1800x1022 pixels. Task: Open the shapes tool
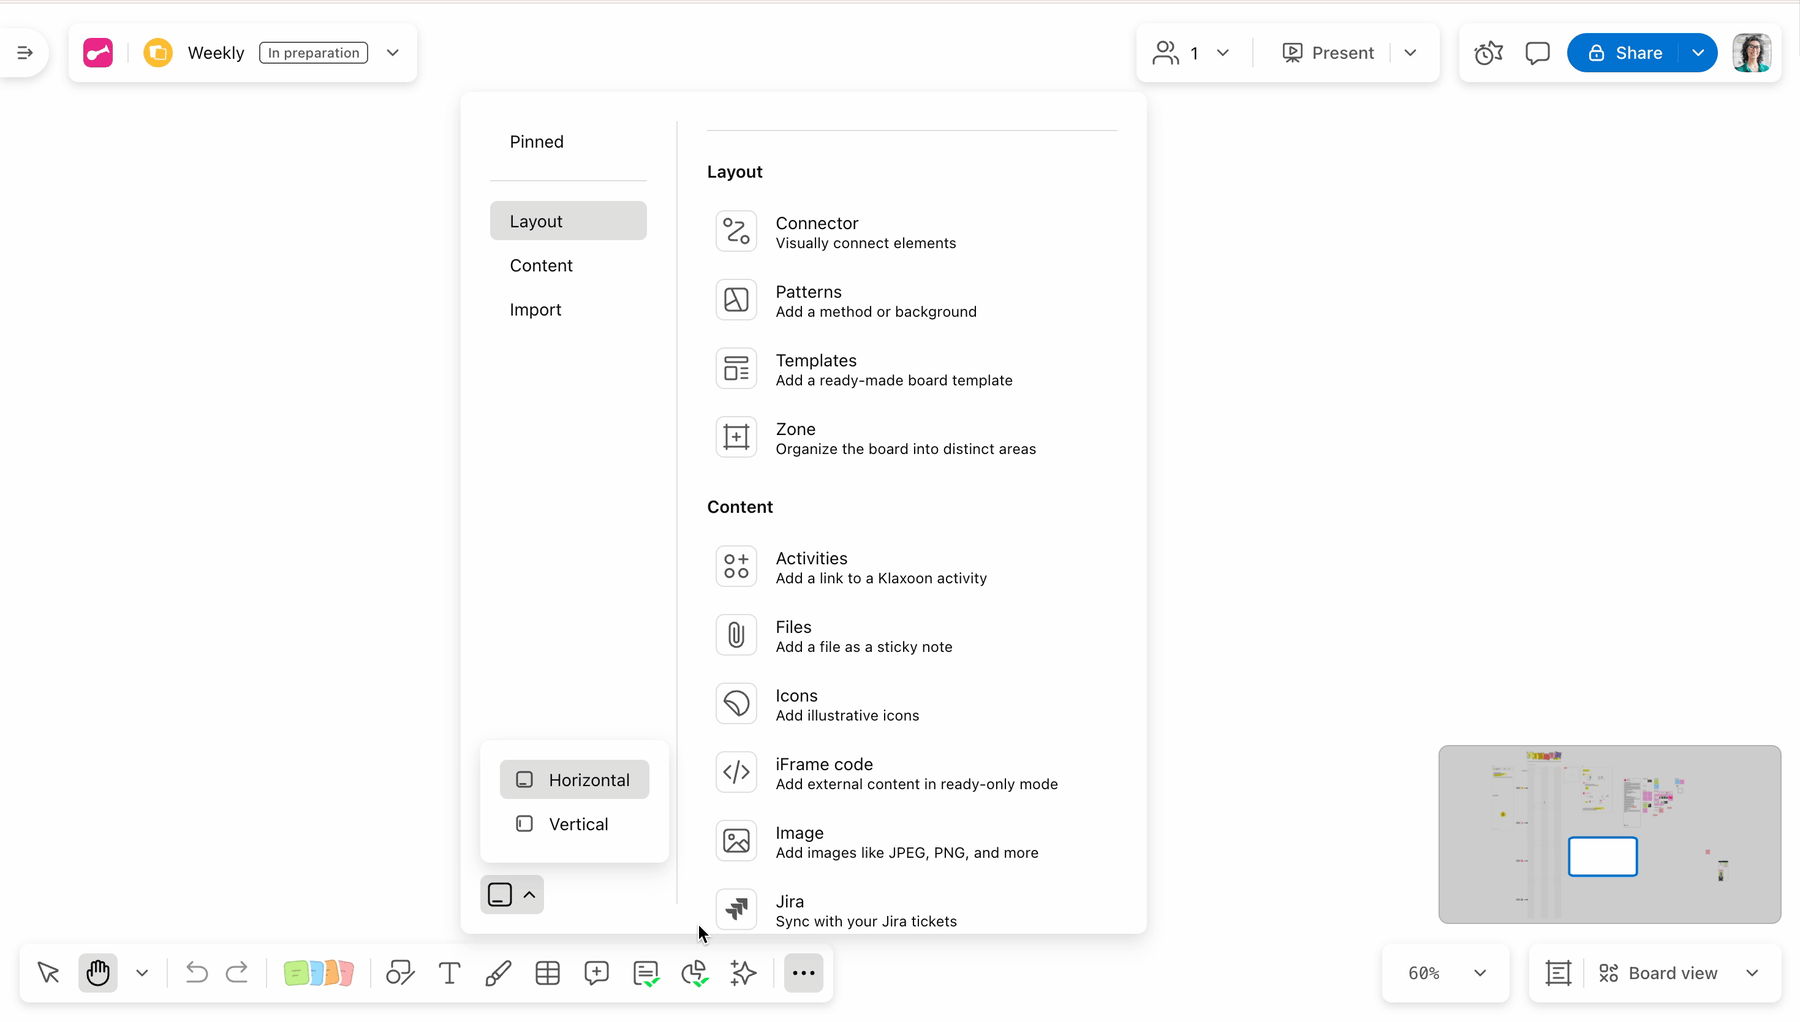(400, 973)
